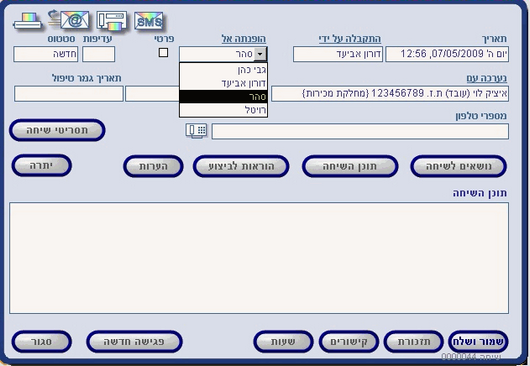Switch to תוכן השיחה tab button

coord(350,166)
